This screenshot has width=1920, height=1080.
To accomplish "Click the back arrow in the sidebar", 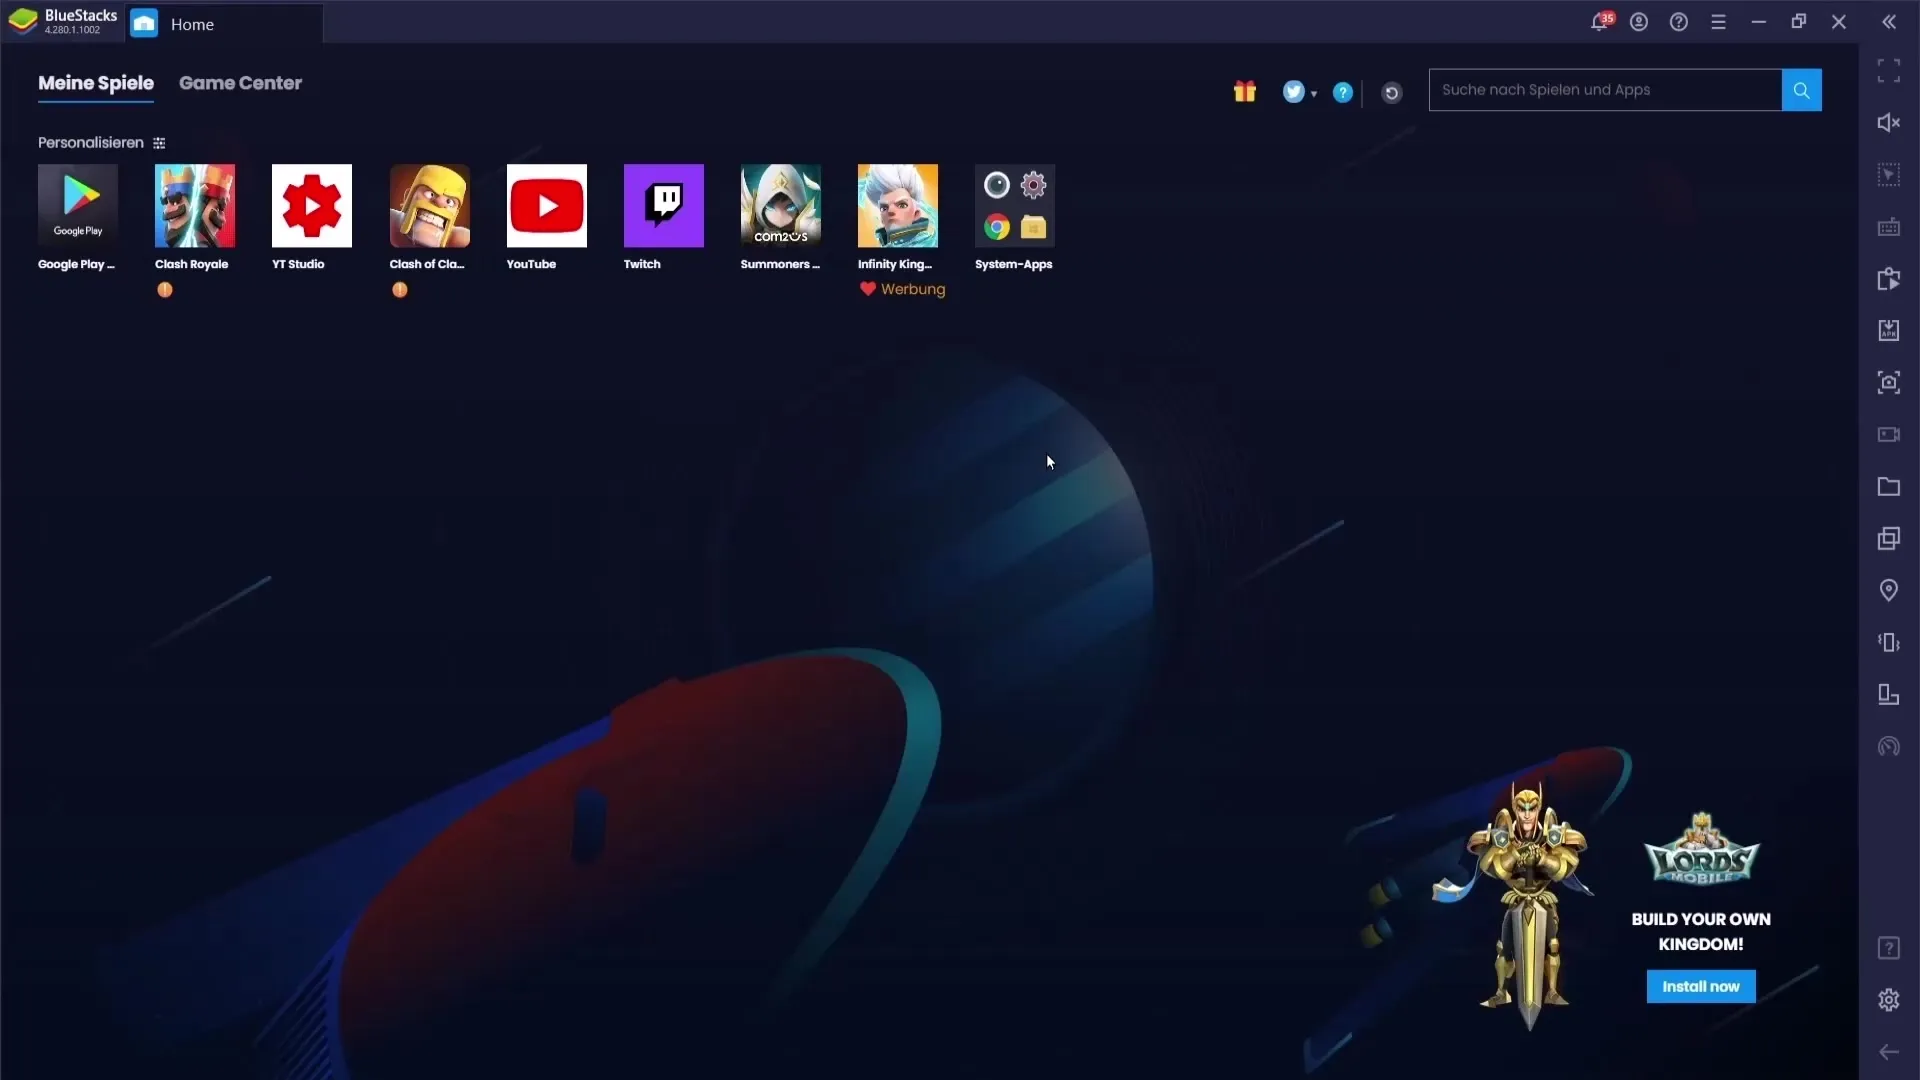I will pos(1888,1052).
